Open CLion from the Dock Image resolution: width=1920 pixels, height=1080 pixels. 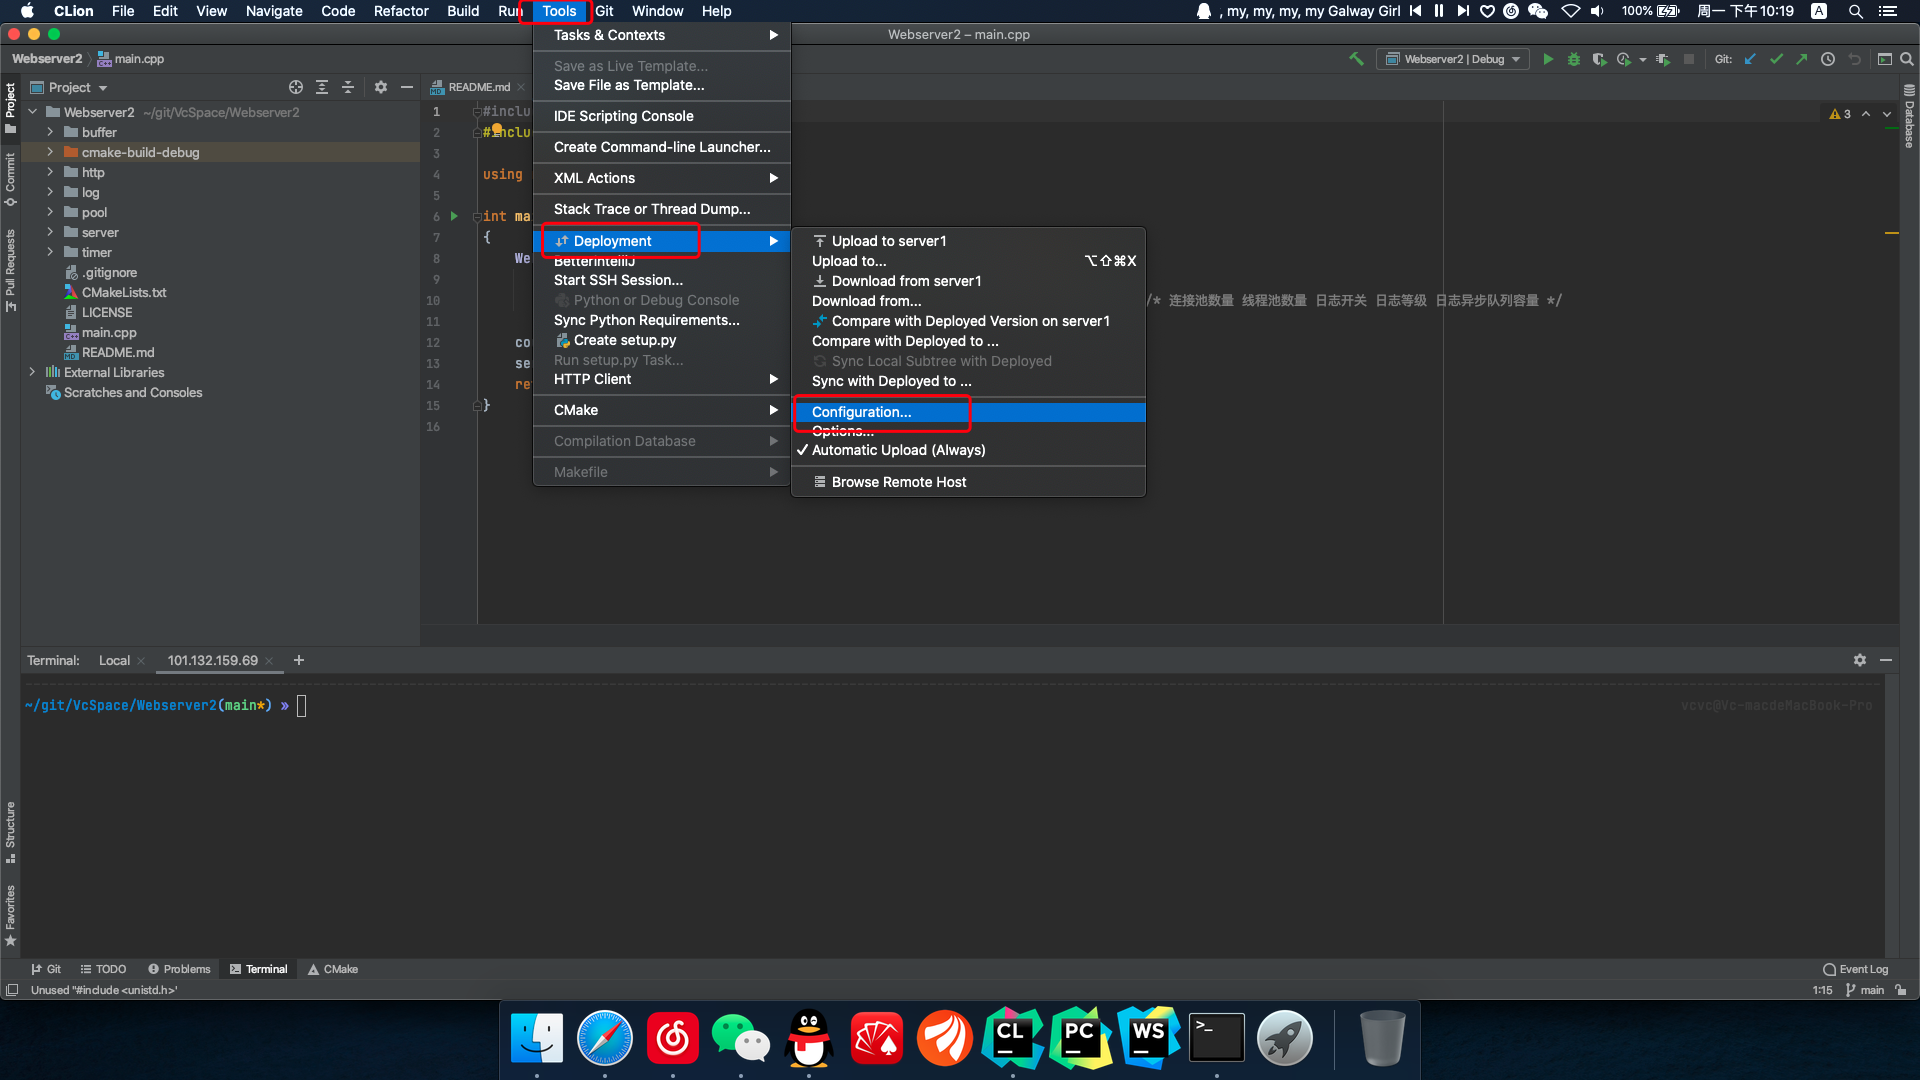pos(1012,1038)
